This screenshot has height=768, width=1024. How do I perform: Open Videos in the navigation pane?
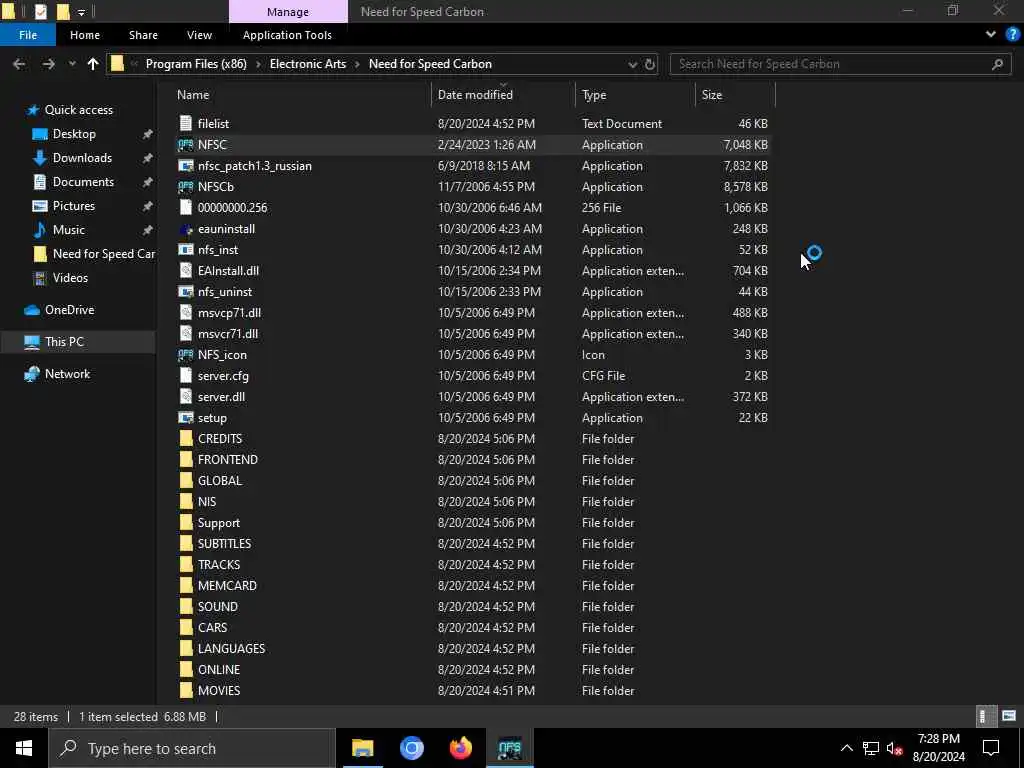(70, 278)
